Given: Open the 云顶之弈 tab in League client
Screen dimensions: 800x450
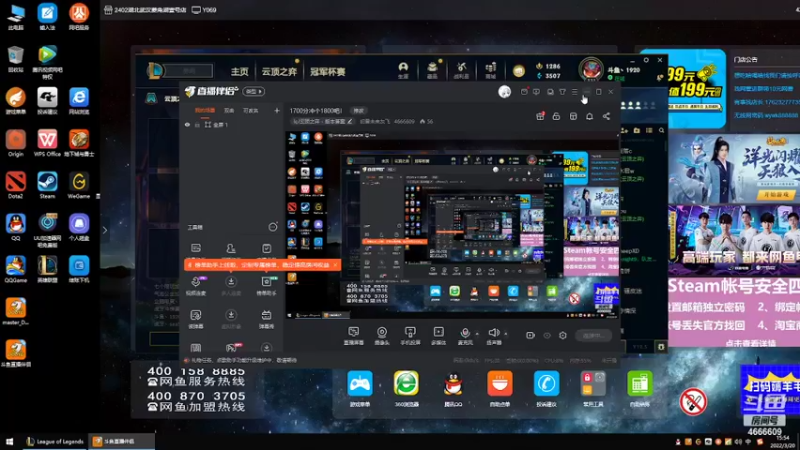Looking at the screenshot, I should (279, 71).
